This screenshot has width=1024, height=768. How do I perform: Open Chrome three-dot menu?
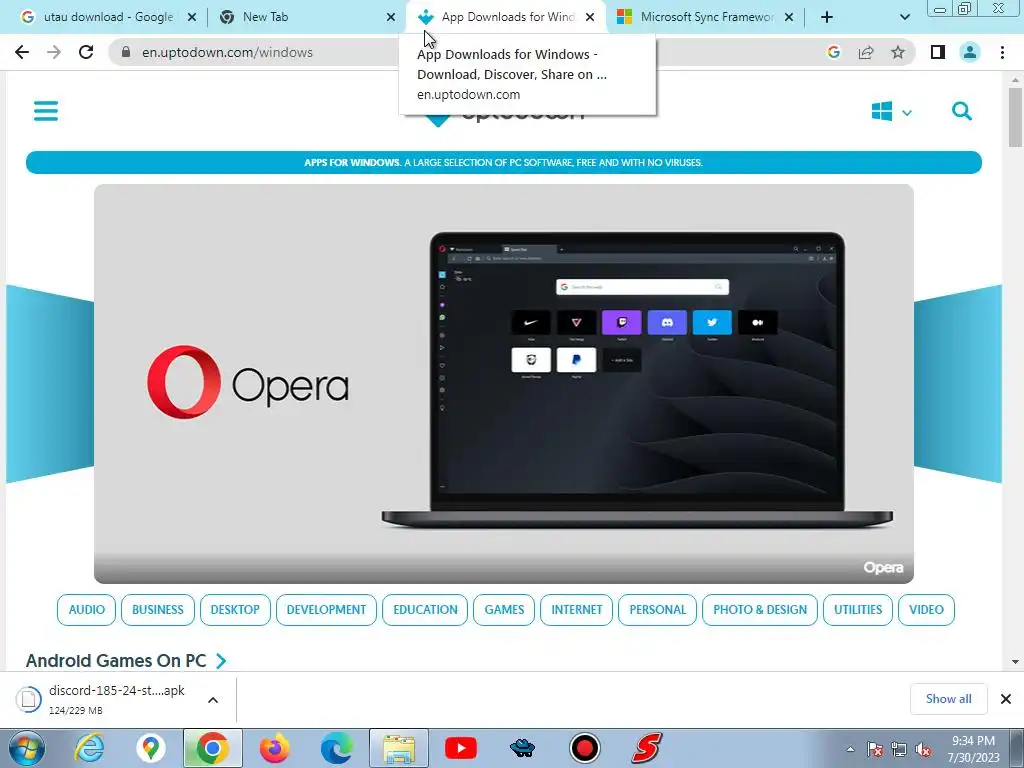tap(1002, 52)
